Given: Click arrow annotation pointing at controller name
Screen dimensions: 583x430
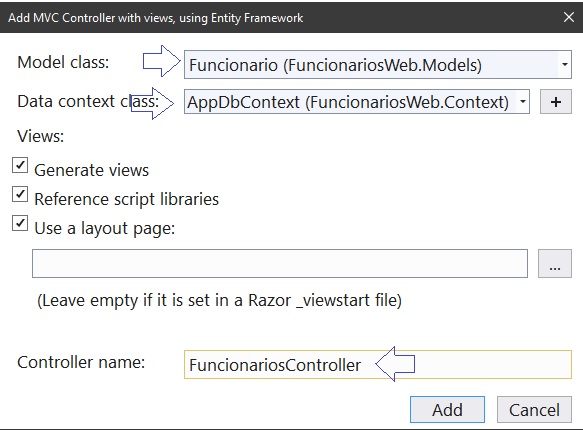Looking at the screenshot, I should (395, 364).
